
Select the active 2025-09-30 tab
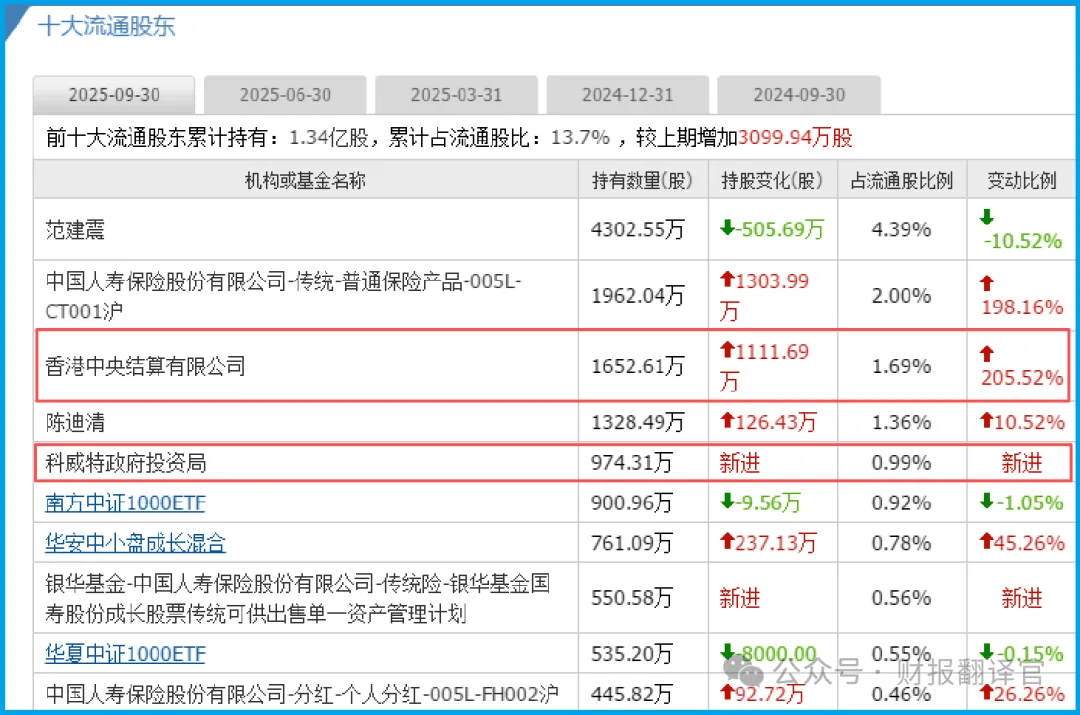[x=114, y=96]
